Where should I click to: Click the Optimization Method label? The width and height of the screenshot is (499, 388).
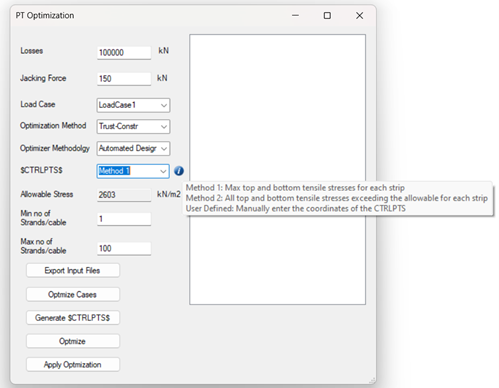click(x=53, y=126)
